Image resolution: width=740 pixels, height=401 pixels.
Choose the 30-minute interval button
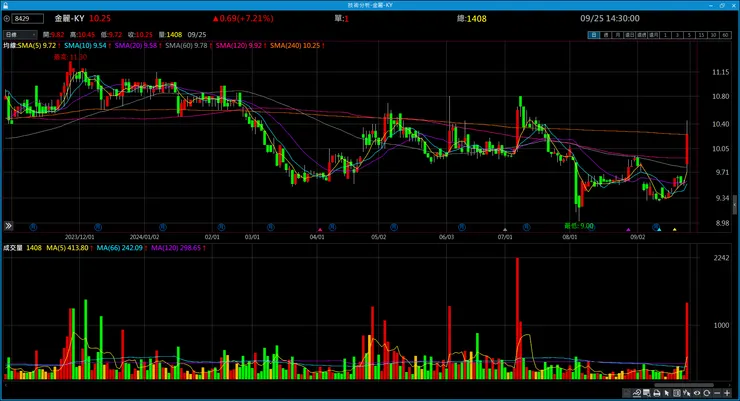click(x=713, y=35)
